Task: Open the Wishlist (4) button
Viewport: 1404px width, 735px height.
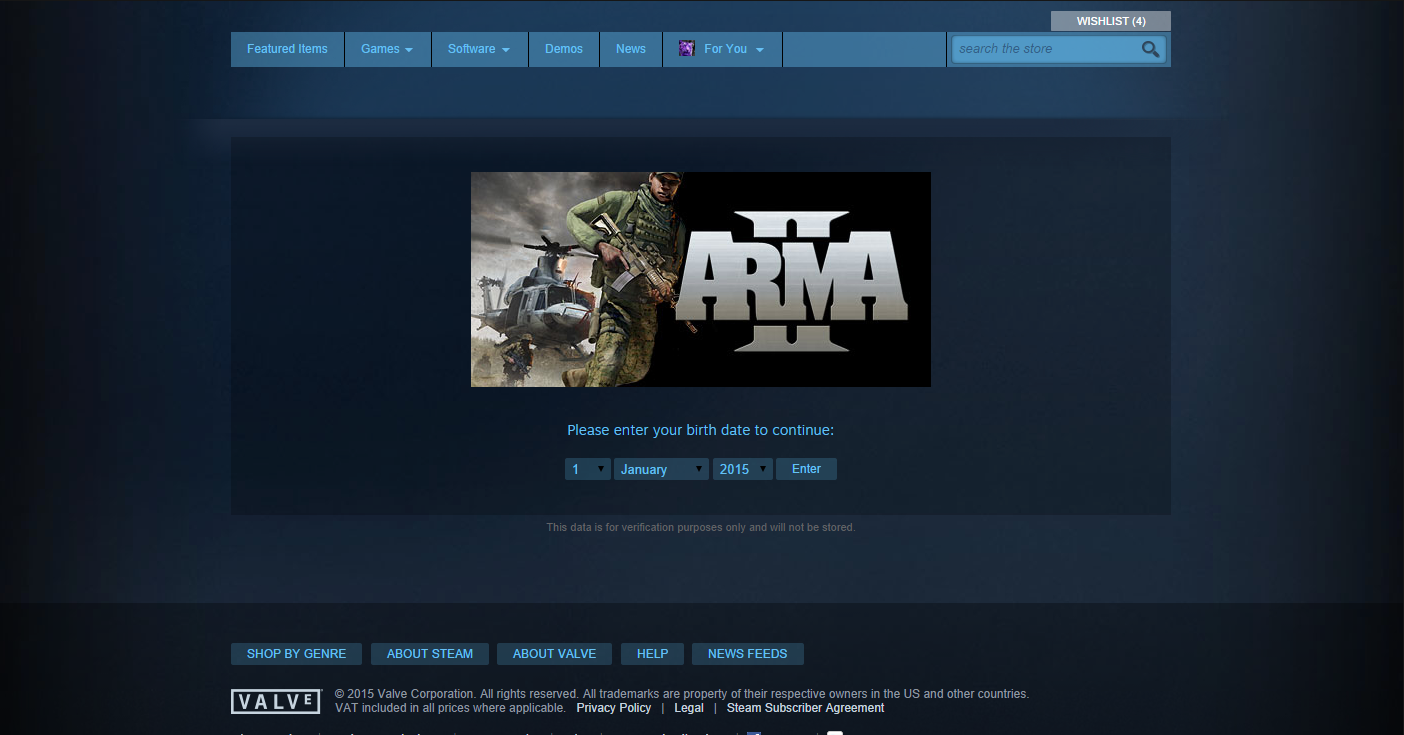Action: 1111,21
